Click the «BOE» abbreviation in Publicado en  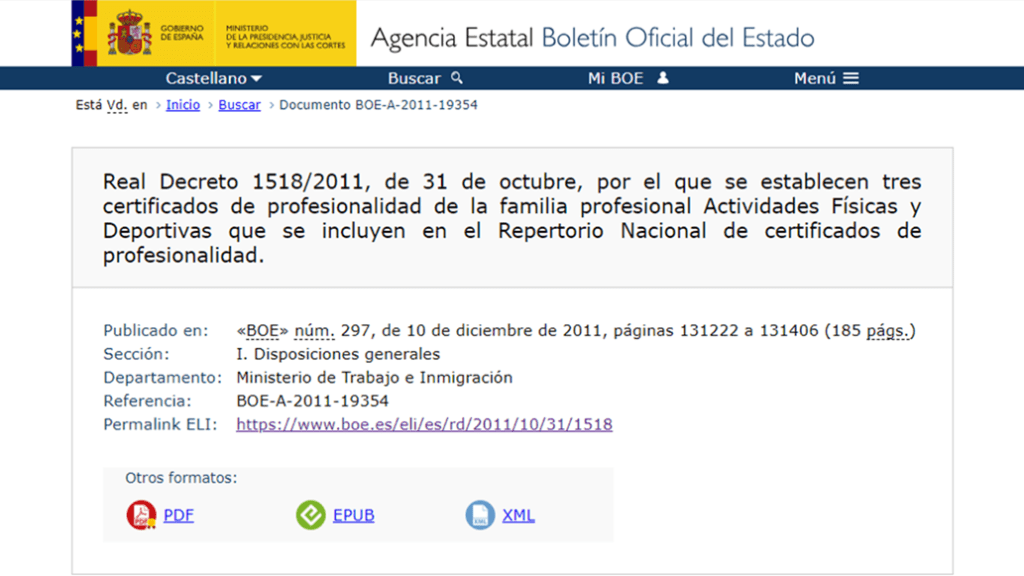pos(262,330)
